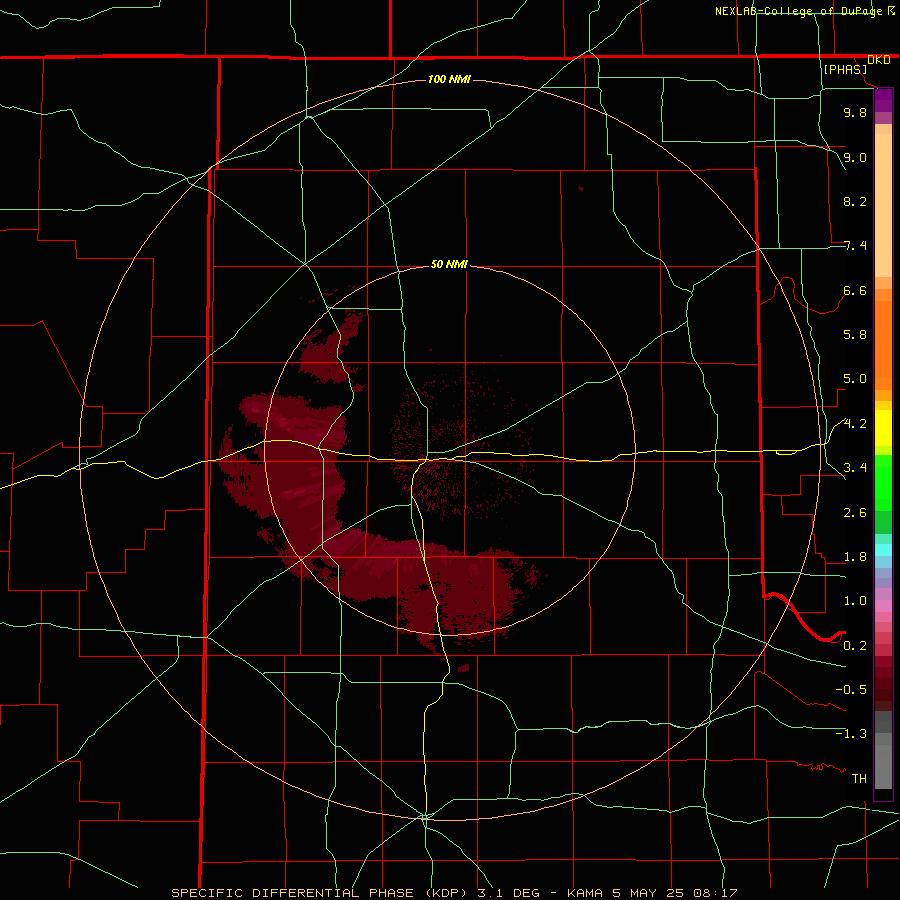
Task: Click the 1.8 value on color scale
Action: pyautogui.click(x=855, y=557)
